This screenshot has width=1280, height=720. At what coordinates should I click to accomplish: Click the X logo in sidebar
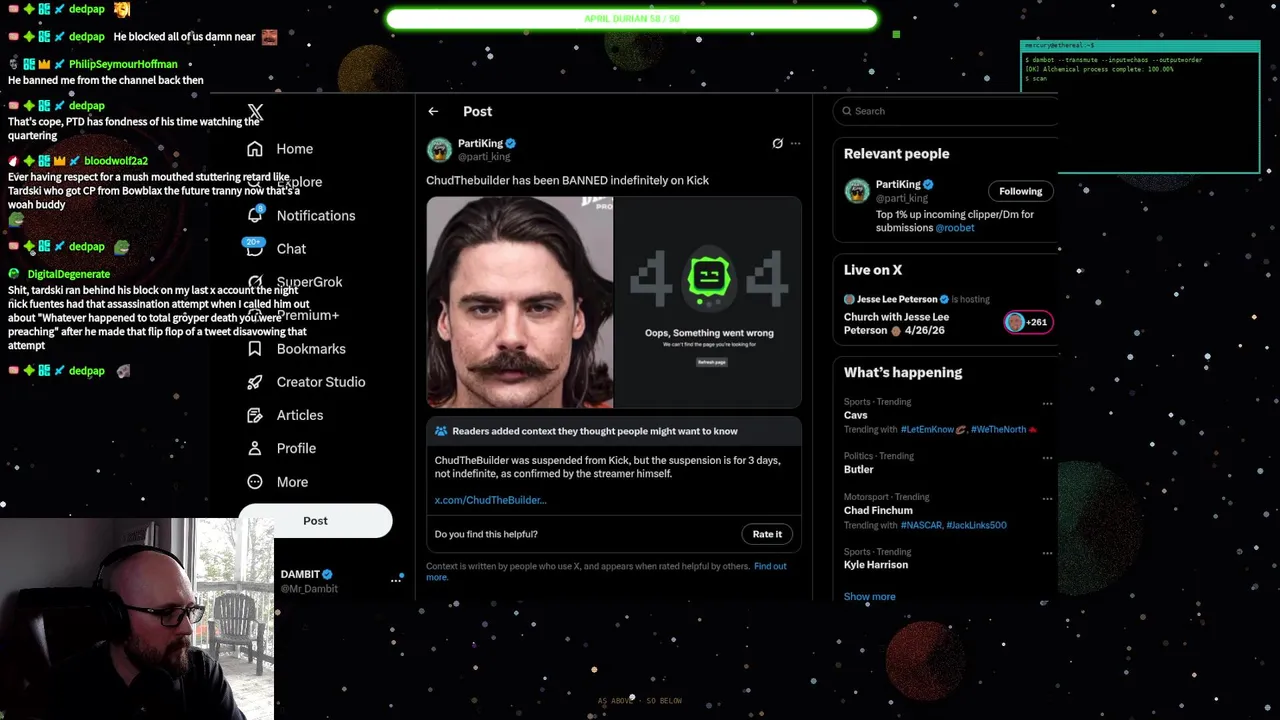(255, 113)
